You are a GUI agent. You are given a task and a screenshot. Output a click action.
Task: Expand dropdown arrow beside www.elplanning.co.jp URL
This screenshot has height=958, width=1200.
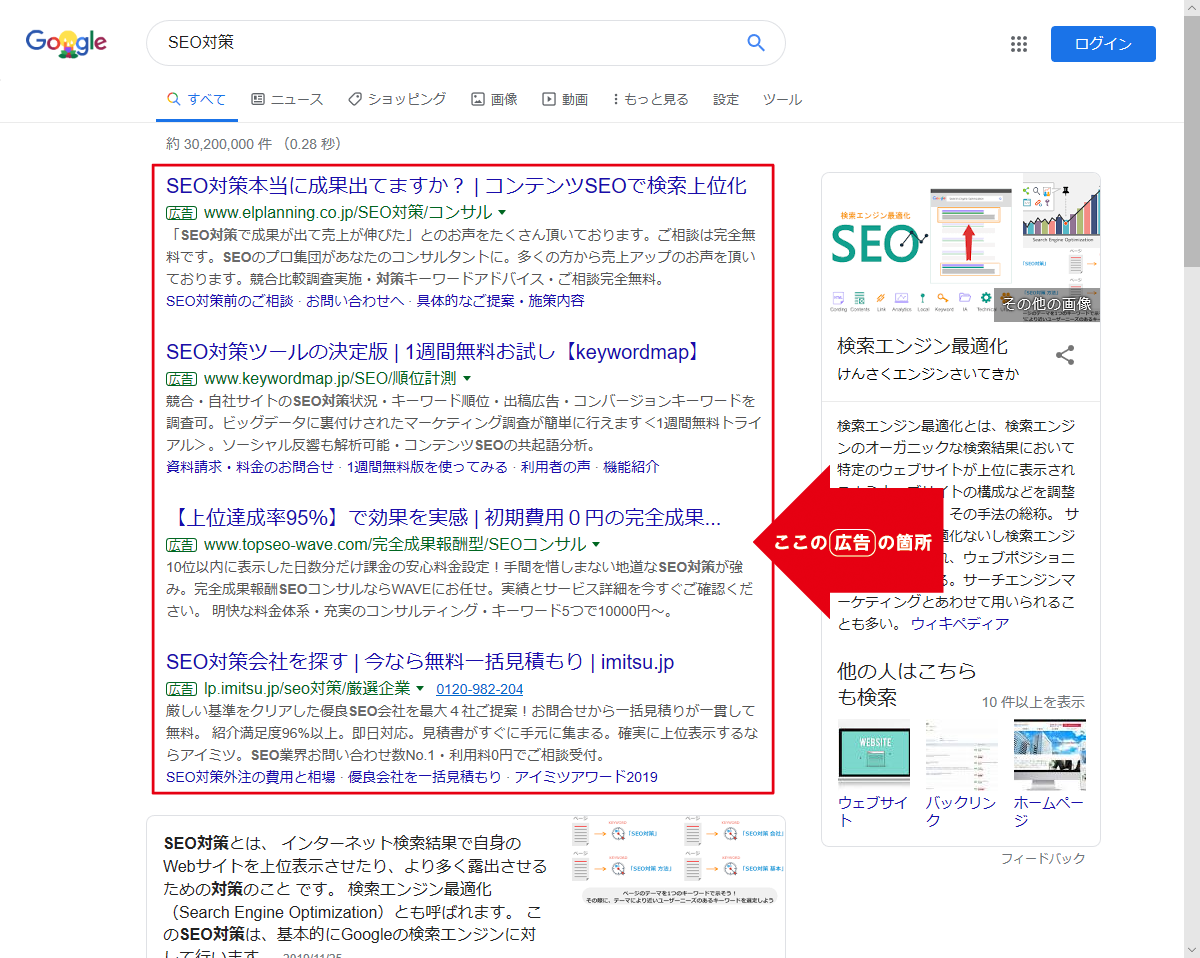point(502,213)
